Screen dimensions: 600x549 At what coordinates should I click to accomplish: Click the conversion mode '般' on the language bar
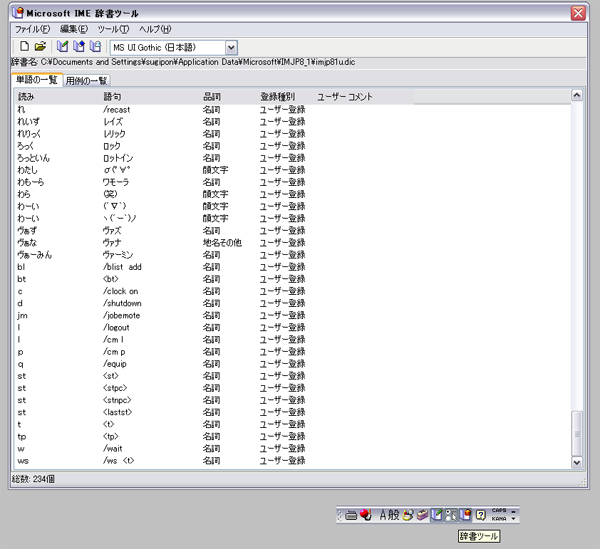(x=394, y=515)
